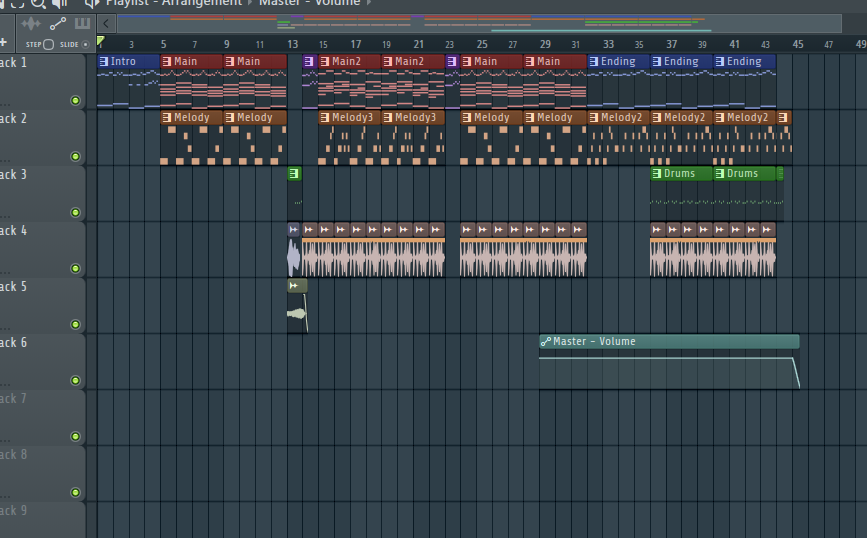This screenshot has width=867, height=538.
Task: Click the waveform of the Track 5 audio clip
Action: tap(297, 314)
